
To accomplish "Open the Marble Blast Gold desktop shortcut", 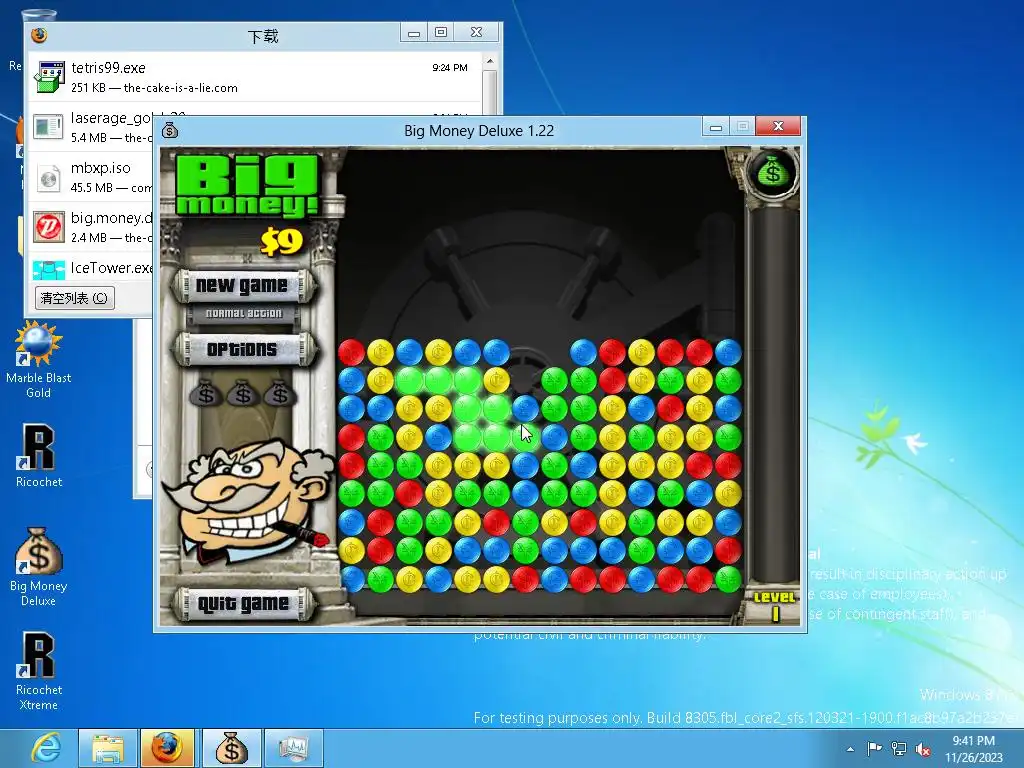I will (x=39, y=360).
